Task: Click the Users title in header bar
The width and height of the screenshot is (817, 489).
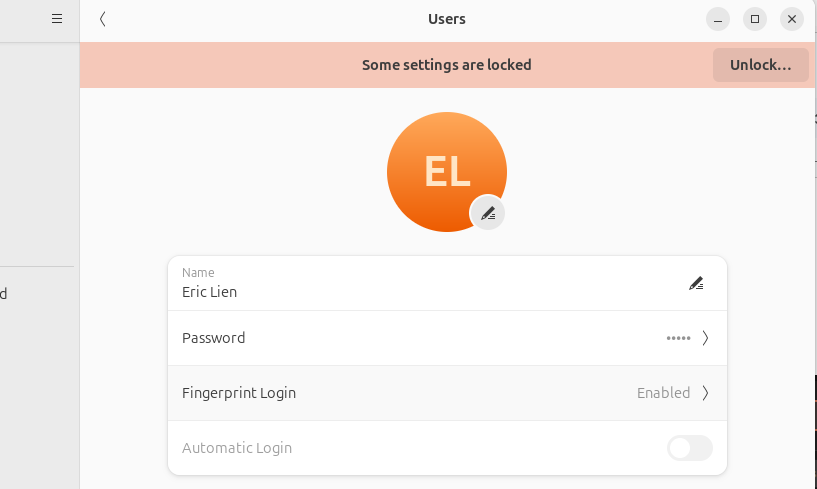Action: (x=447, y=19)
